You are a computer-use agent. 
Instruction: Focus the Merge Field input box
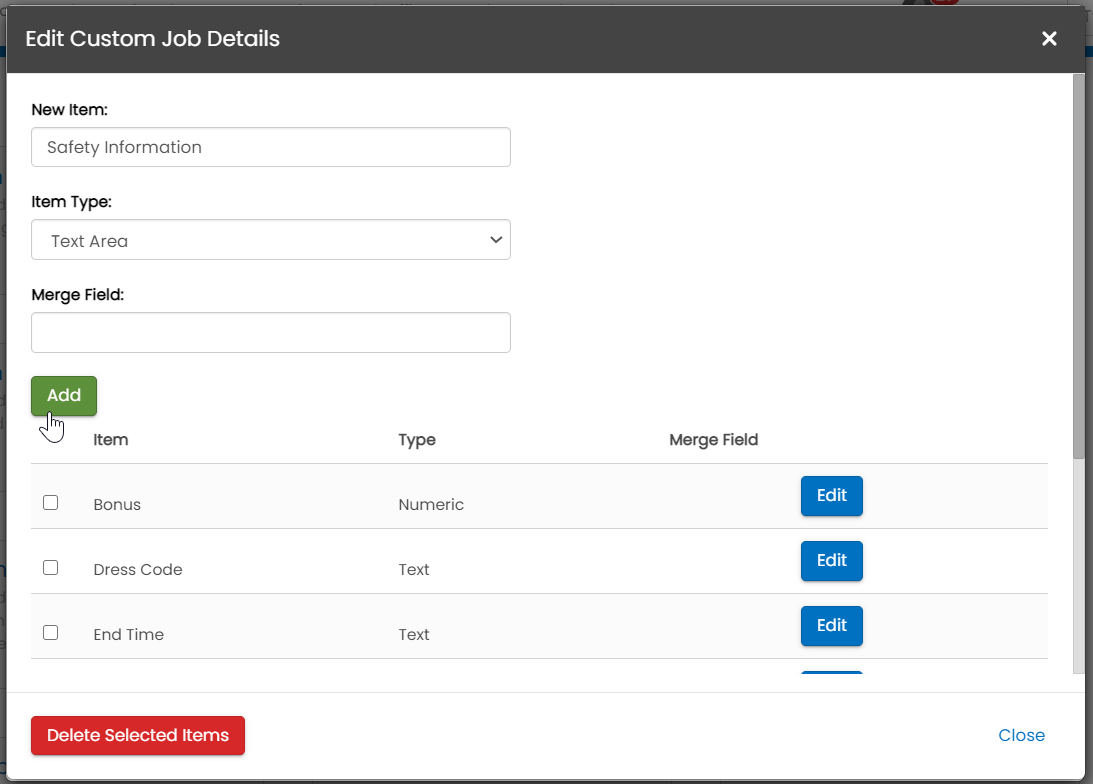point(270,333)
